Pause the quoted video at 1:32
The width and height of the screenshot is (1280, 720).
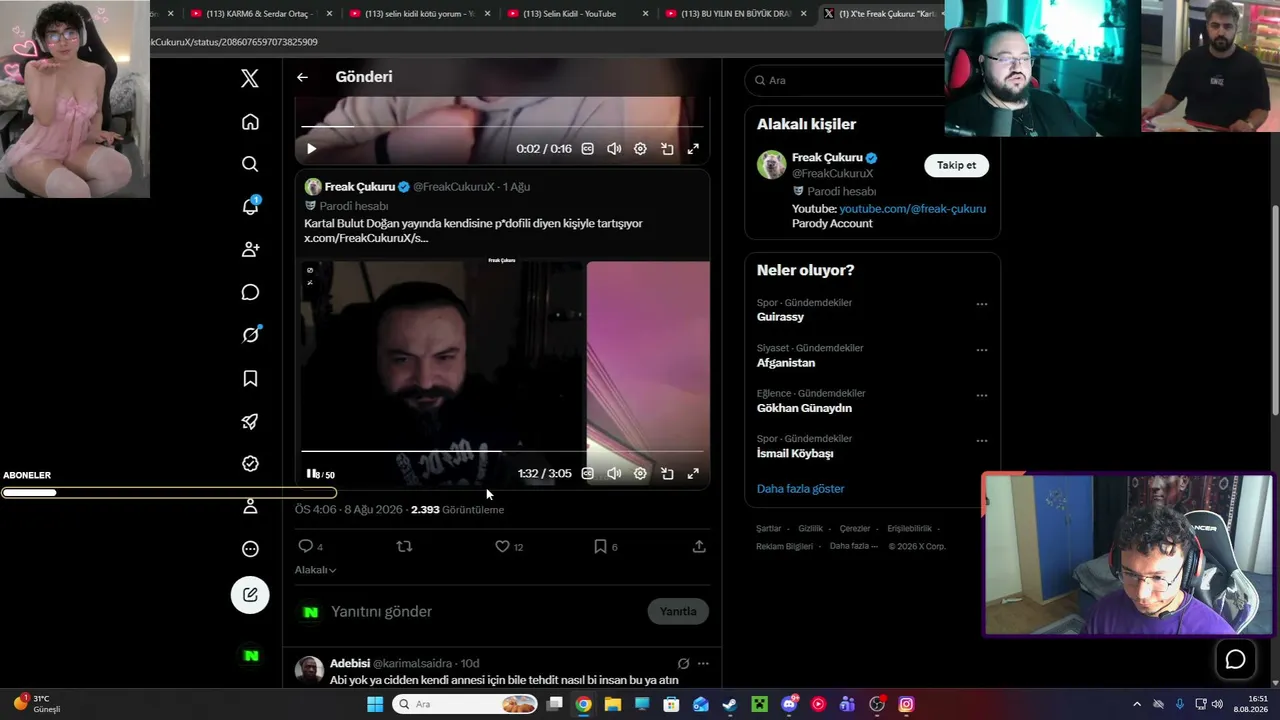[x=311, y=473]
